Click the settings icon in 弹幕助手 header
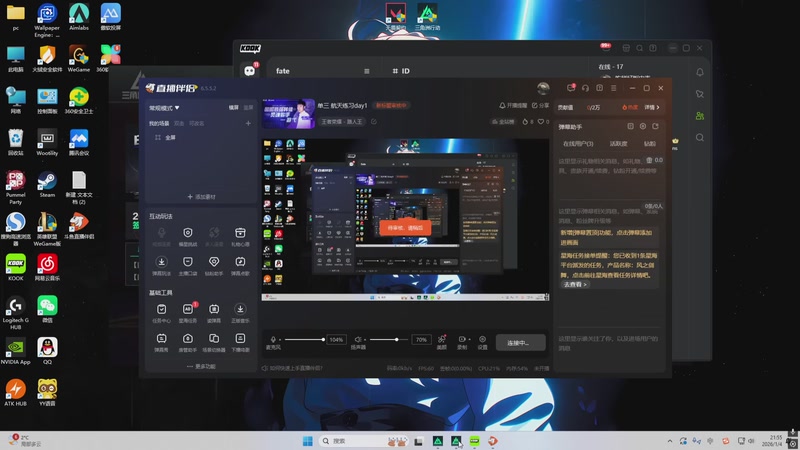Image resolution: width=800 pixels, height=450 pixels. click(x=643, y=126)
